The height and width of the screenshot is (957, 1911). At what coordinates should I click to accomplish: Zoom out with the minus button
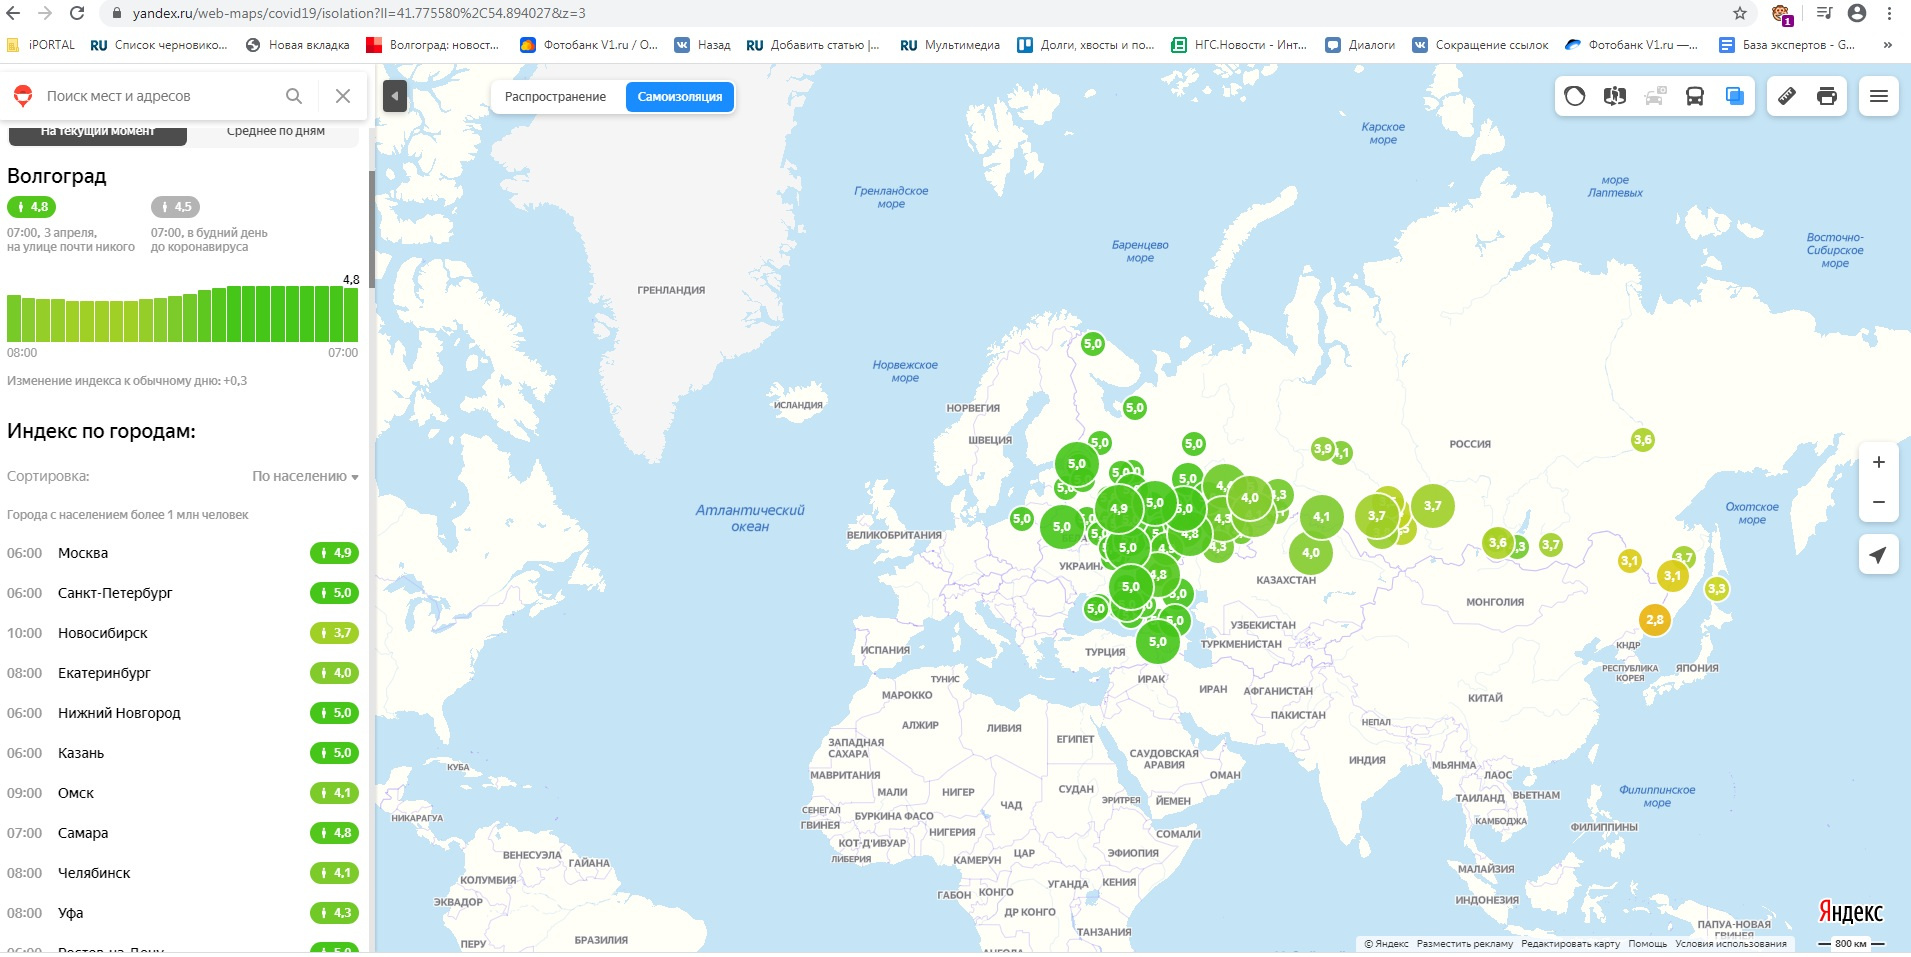pyautogui.click(x=1879, y=502)
